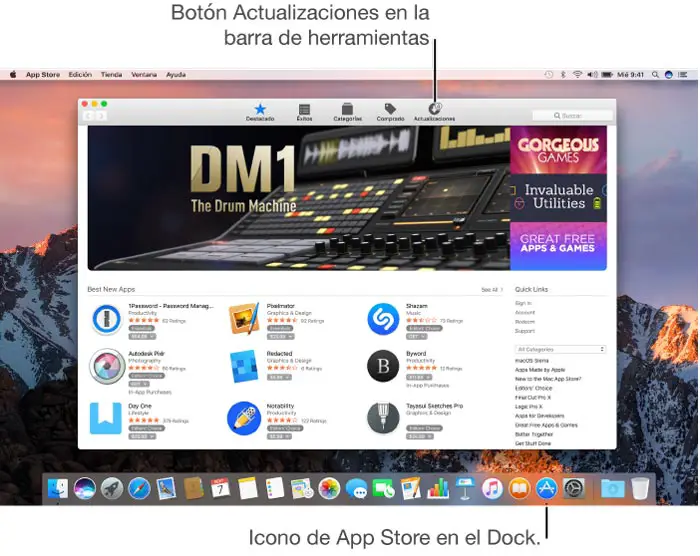Open the Final Cut Pro X link
Viewport: 700px width, 556px height.
(533, 397)
